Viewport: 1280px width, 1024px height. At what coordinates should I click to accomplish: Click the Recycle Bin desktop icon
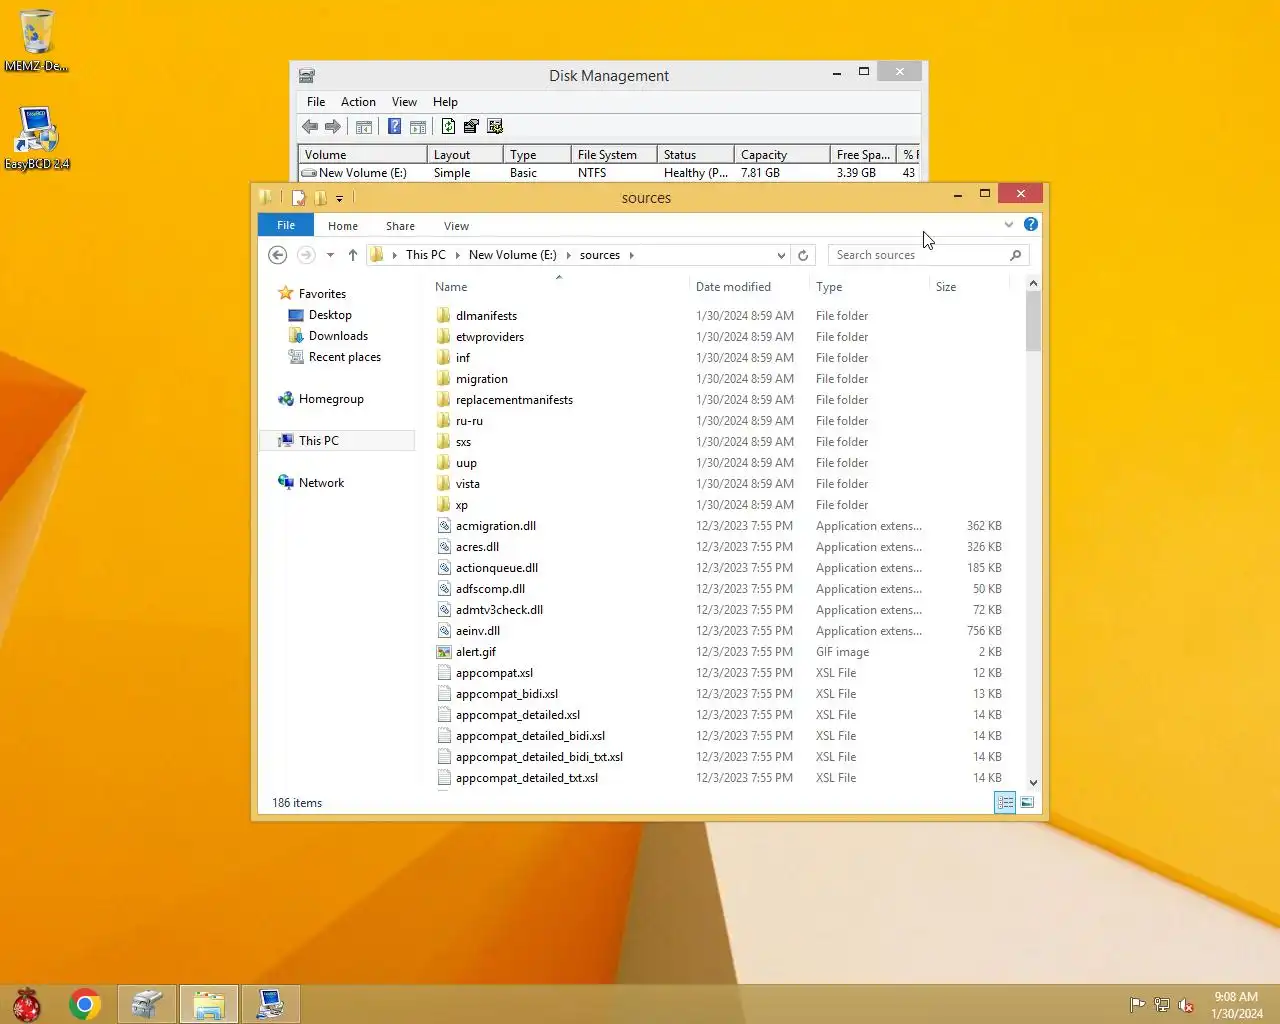coord(36,40)
